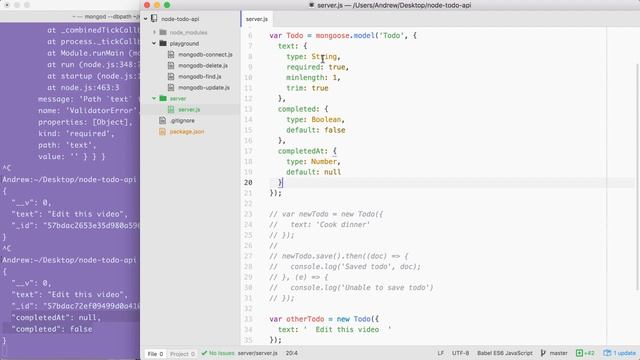The width and height of the screenshot is (640, 360).
Task: Click the package.json file icon
Action: click(x=162, y=131)
